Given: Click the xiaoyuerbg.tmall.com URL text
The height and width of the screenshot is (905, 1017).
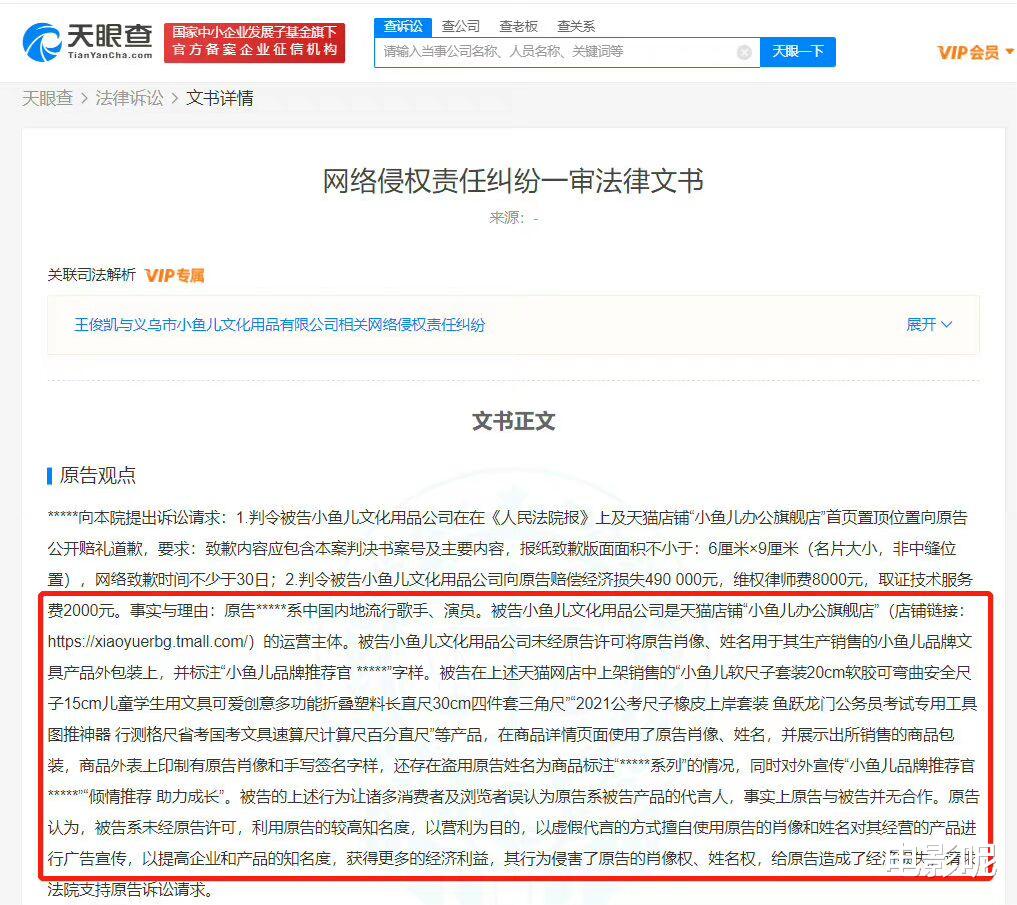Looking at the screenshot, I should tap(150, 642).
